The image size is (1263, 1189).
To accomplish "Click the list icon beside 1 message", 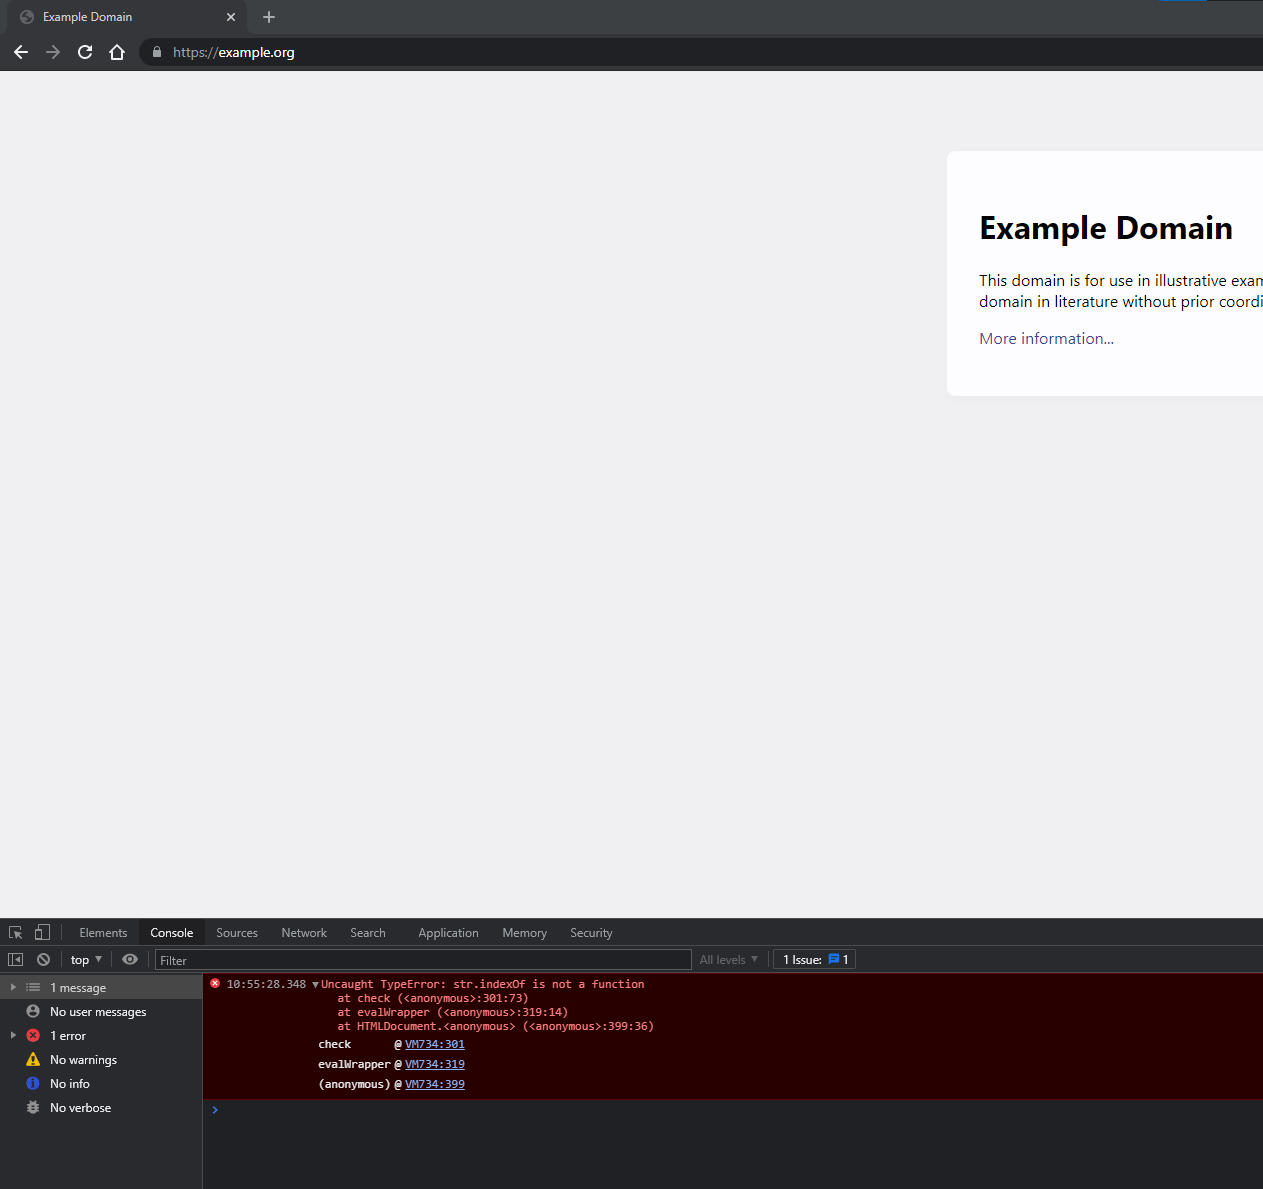I will point(33,987).
